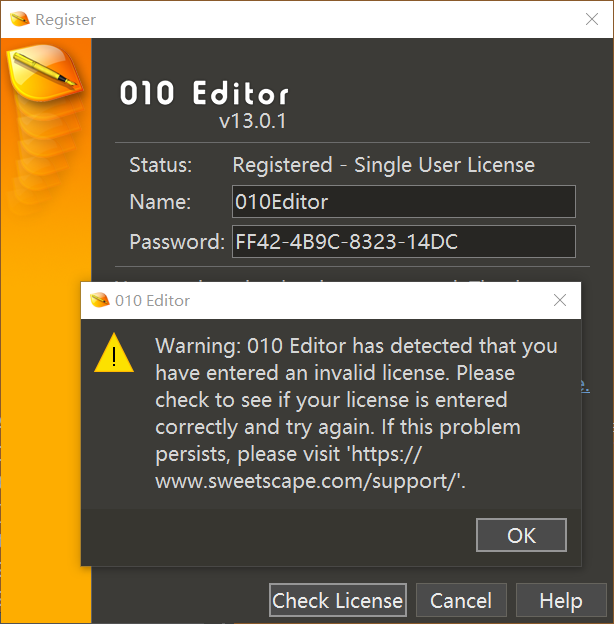Click OK in the warning dialog
614x624 pixels.
(x=521, y=535)
